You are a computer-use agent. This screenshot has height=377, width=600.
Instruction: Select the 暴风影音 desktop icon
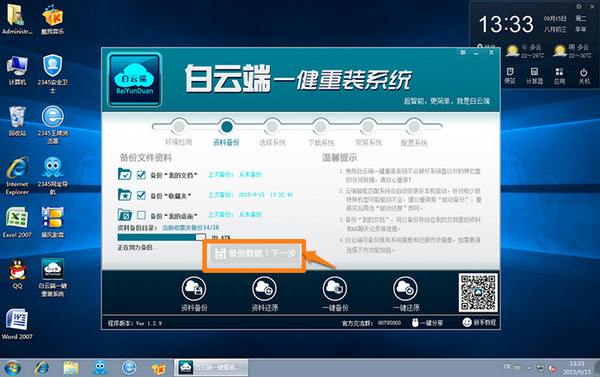click(x=52, y=222)
